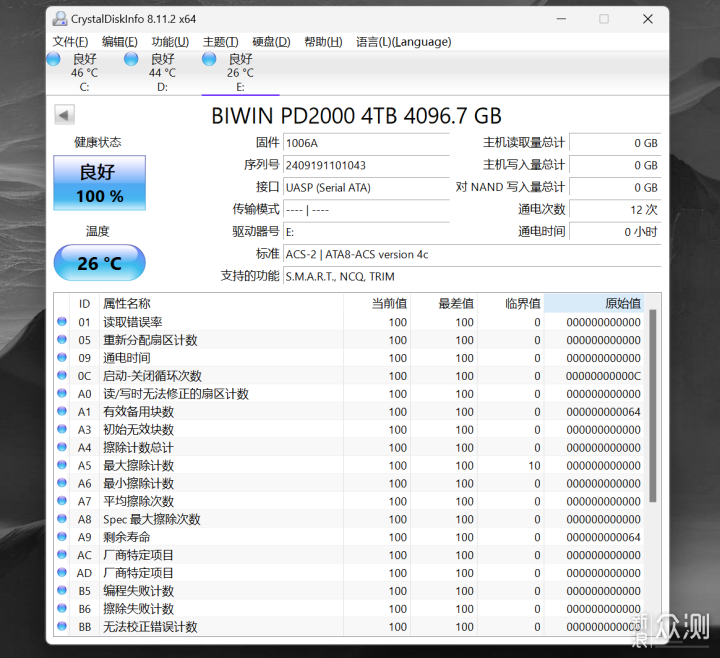Click status dot for attribute 01 读取错误率

point(62,322)
